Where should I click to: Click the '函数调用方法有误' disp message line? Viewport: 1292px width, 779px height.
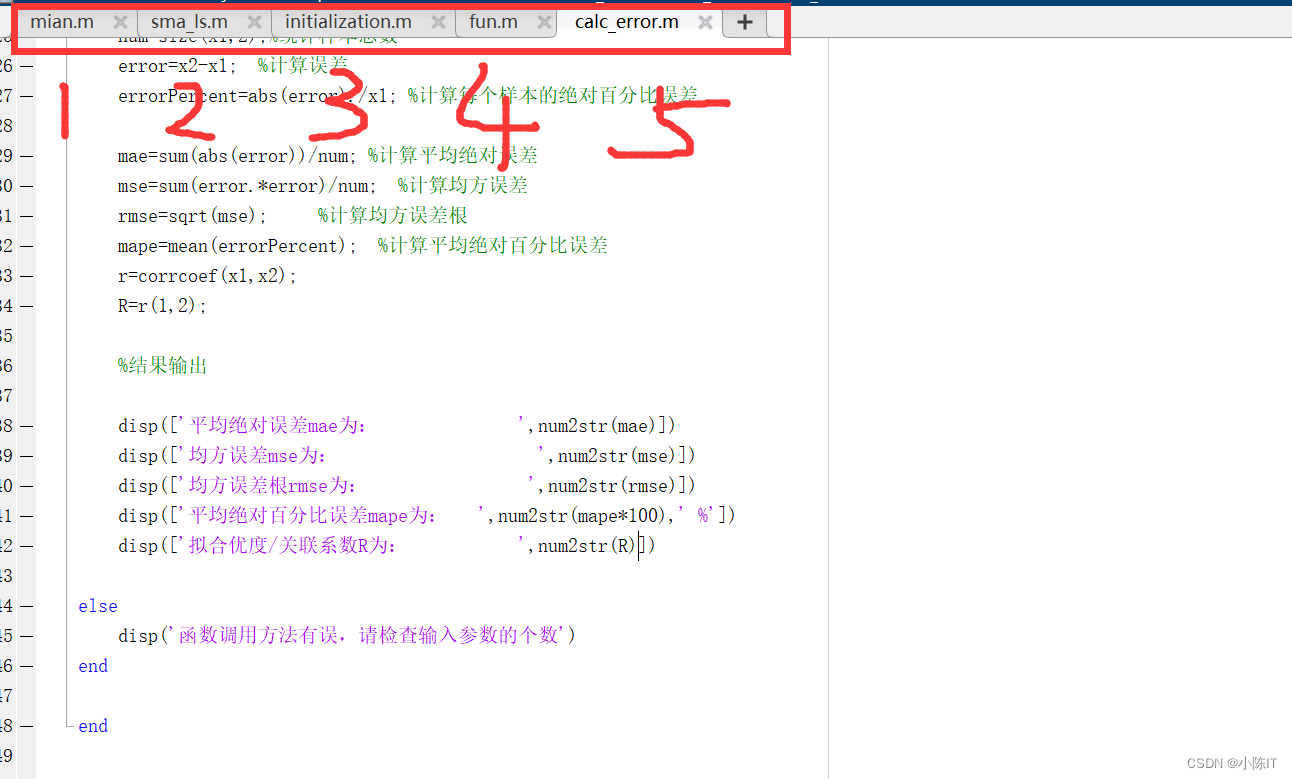pyautogui.click(x=347, y=636)
